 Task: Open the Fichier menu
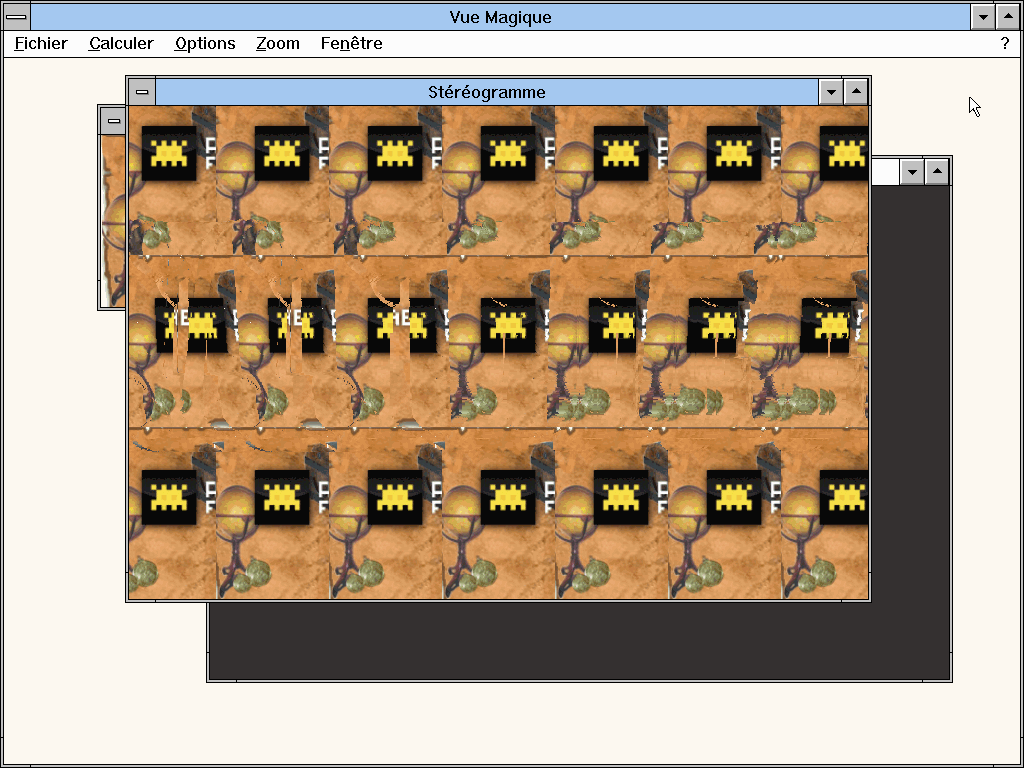(x=40, y=44)
